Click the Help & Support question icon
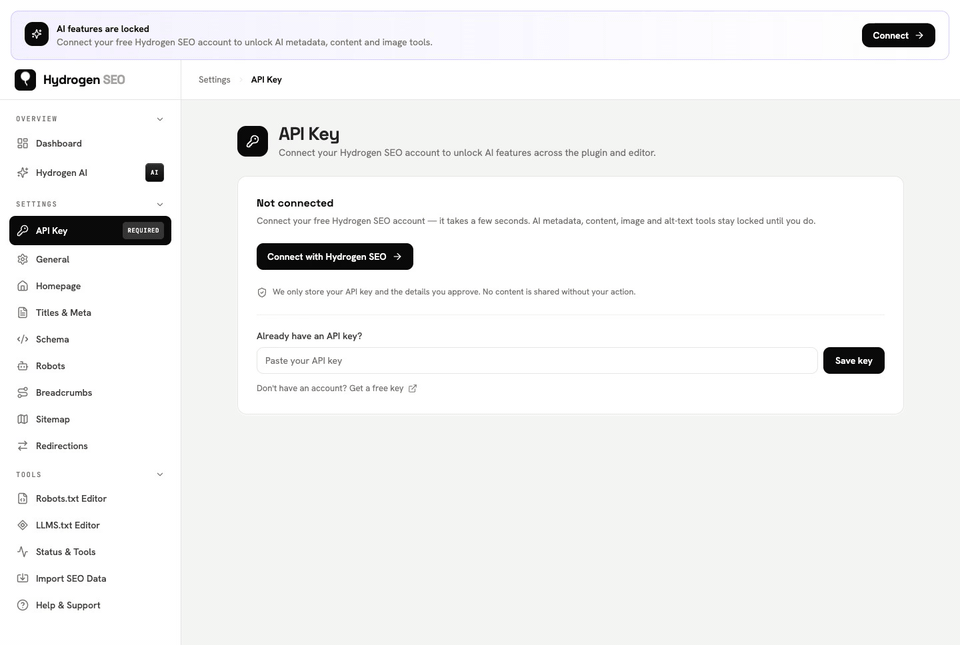 click(23, 605)
